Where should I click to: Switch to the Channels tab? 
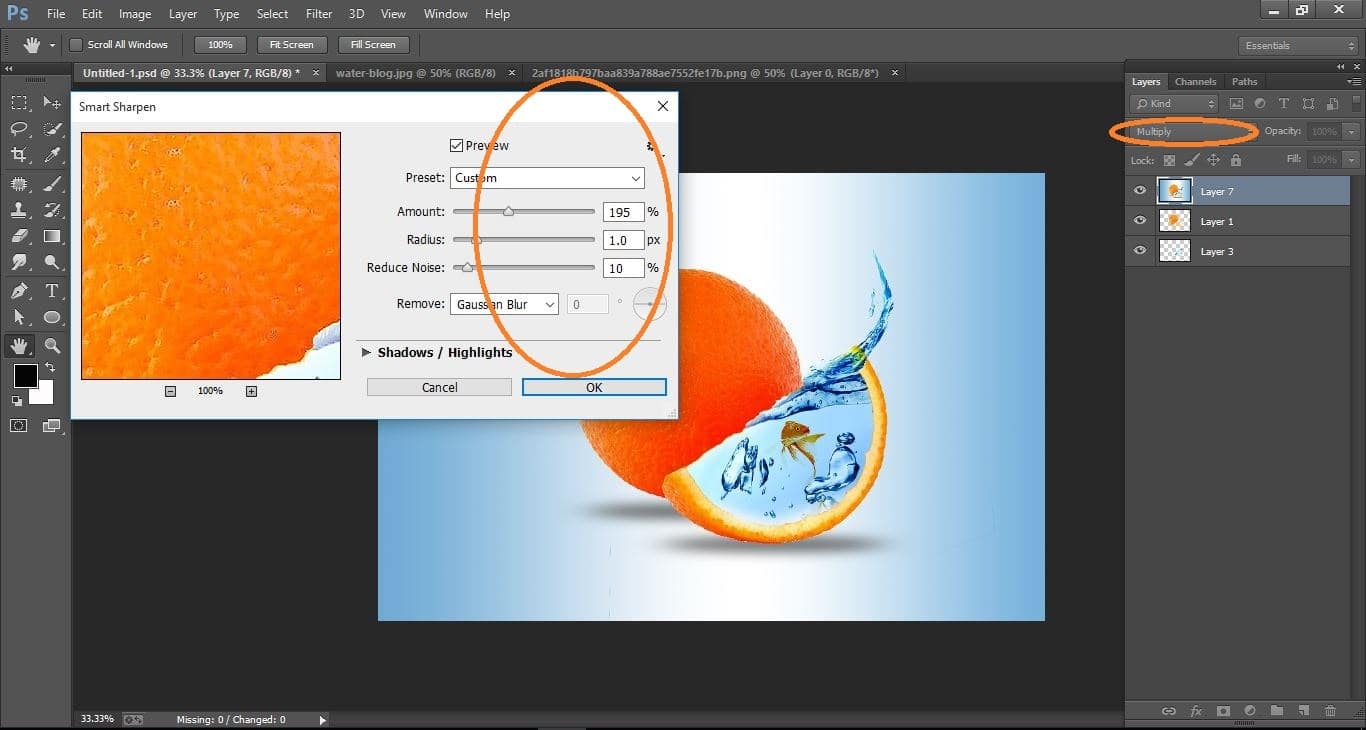coord(1195,81)
